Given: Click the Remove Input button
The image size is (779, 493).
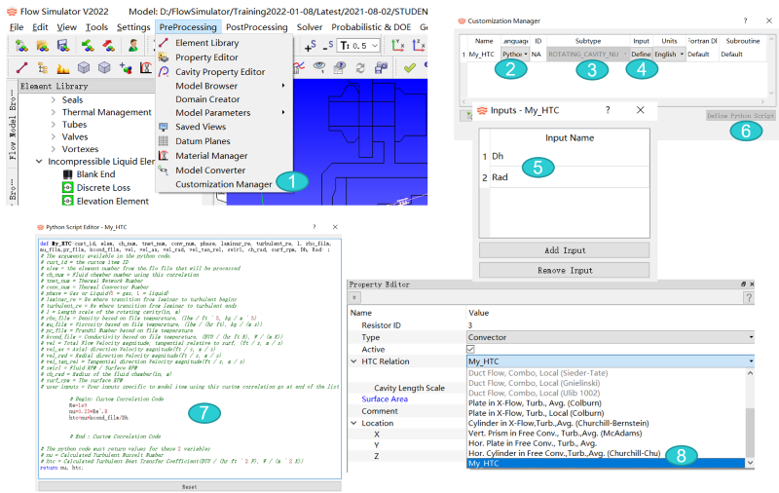Looking at the screenshot, I should tap(564, 270).
